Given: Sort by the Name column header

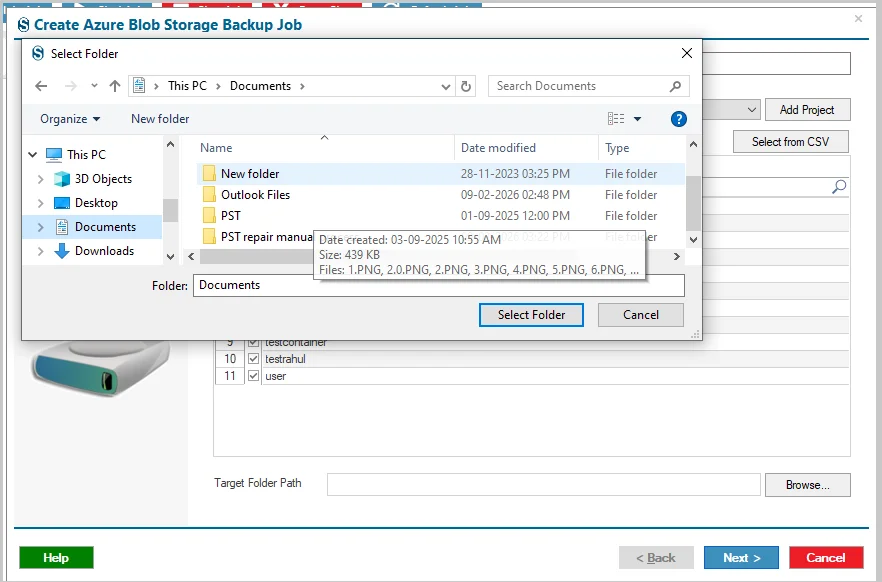Looking at the screenshot, I should point(216,148).
